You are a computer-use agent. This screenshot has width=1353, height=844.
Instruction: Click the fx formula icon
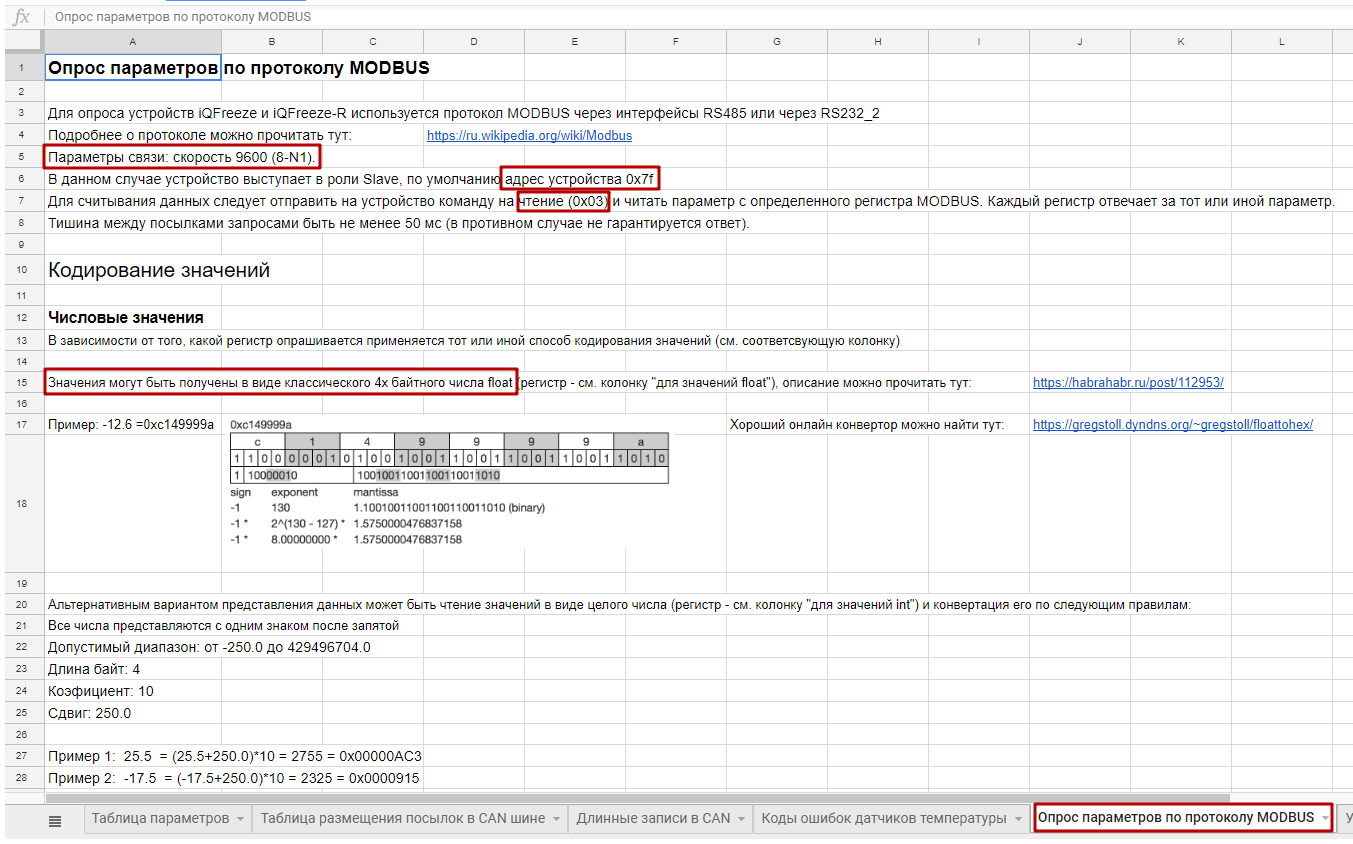coord(21,16)
